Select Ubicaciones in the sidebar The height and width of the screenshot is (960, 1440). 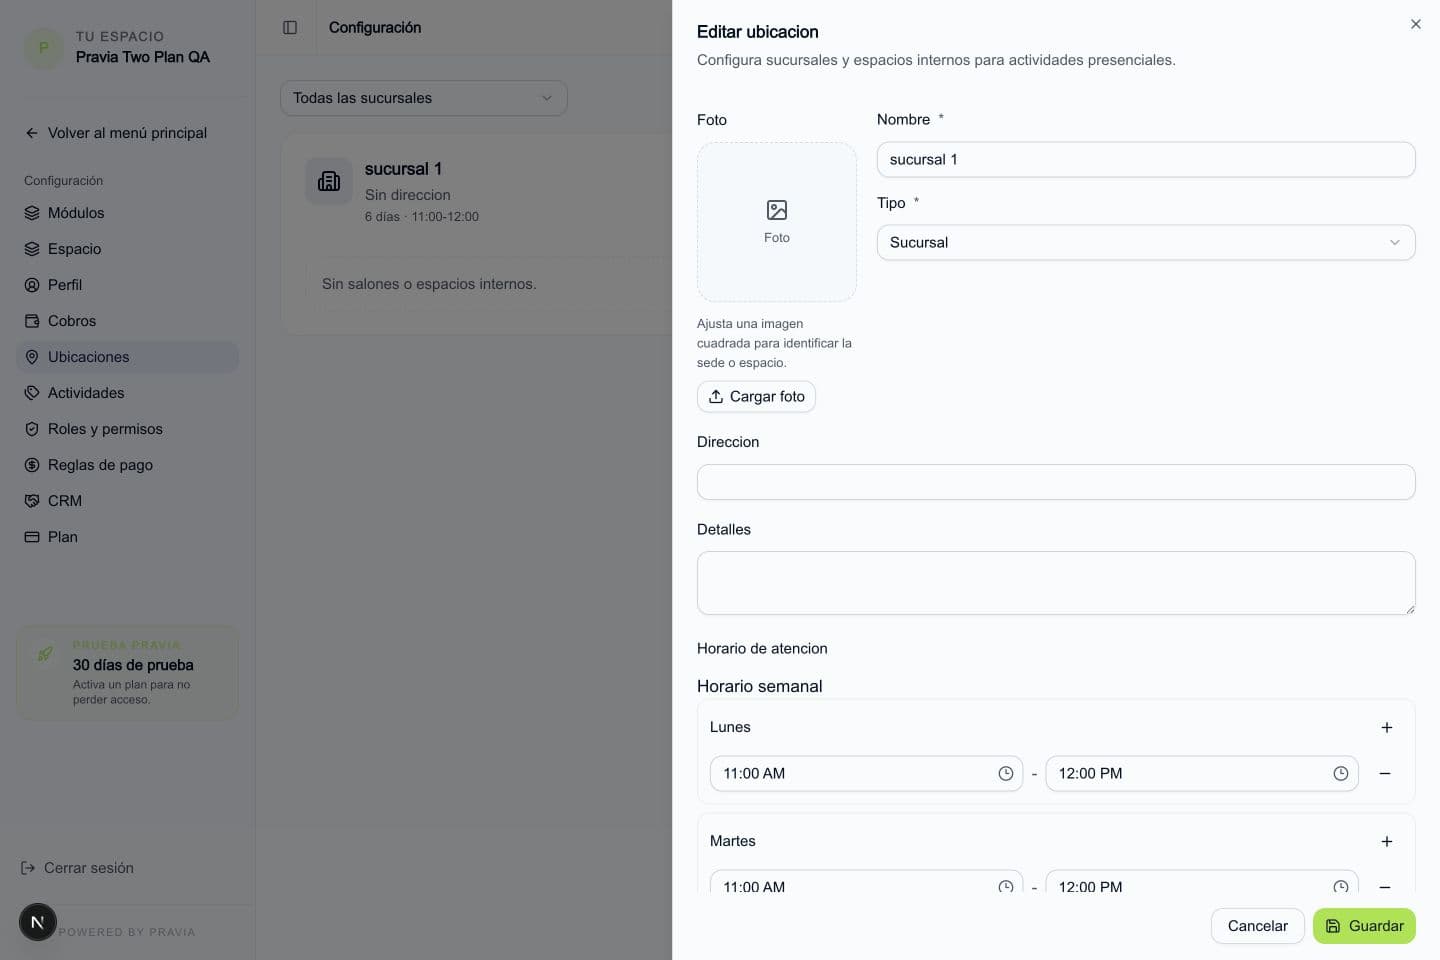click(x=128, y=357)
